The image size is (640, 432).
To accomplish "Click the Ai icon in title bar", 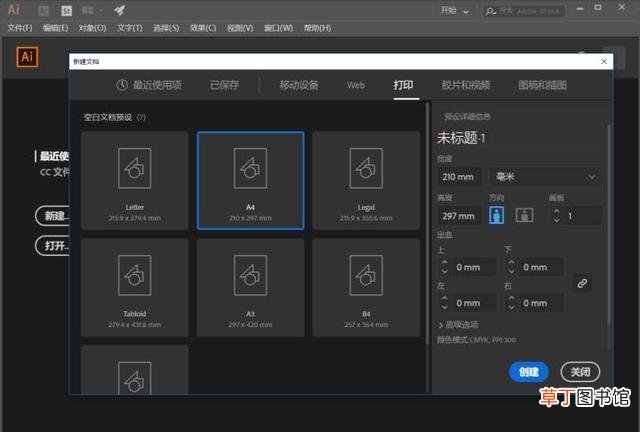I will coord(13,10).
